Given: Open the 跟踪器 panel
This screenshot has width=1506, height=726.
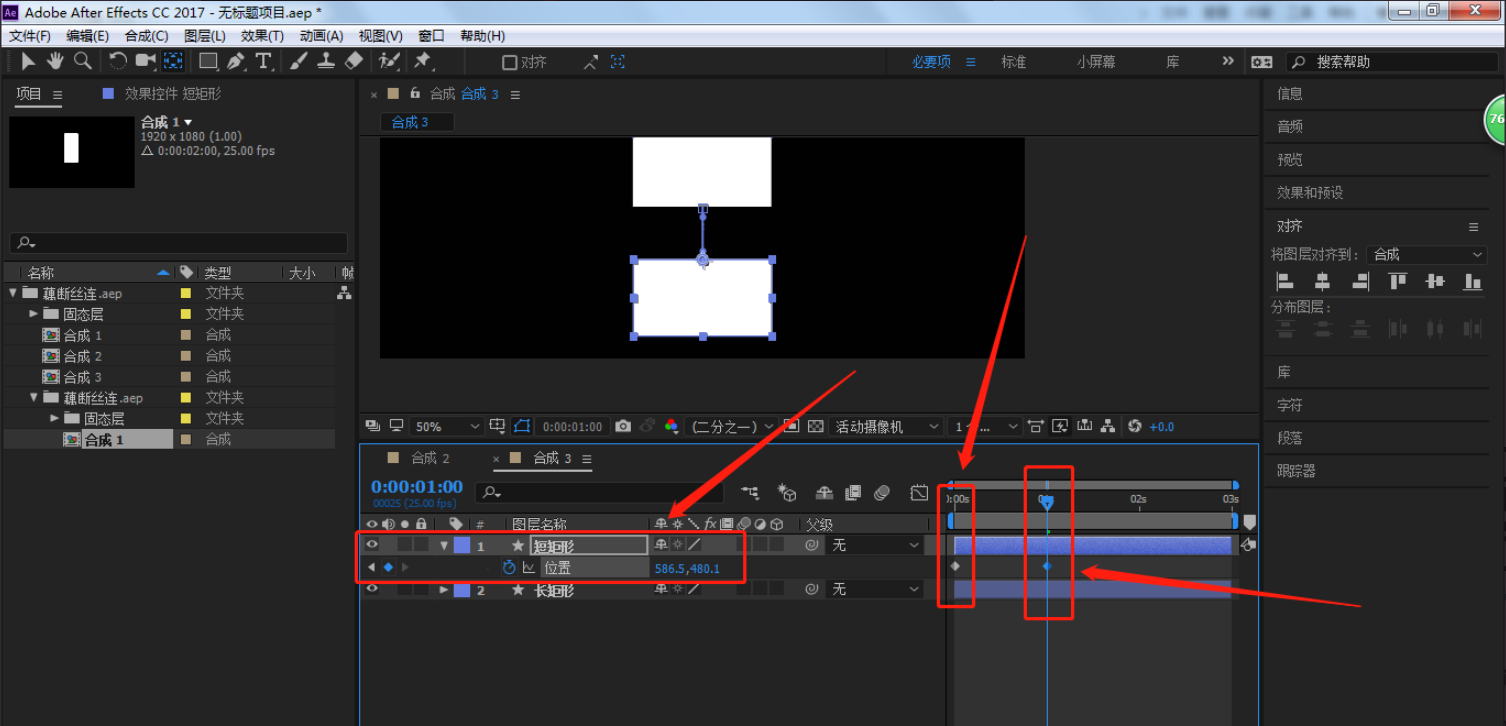Looking at the screenshot, I should tap(1296, 470).
